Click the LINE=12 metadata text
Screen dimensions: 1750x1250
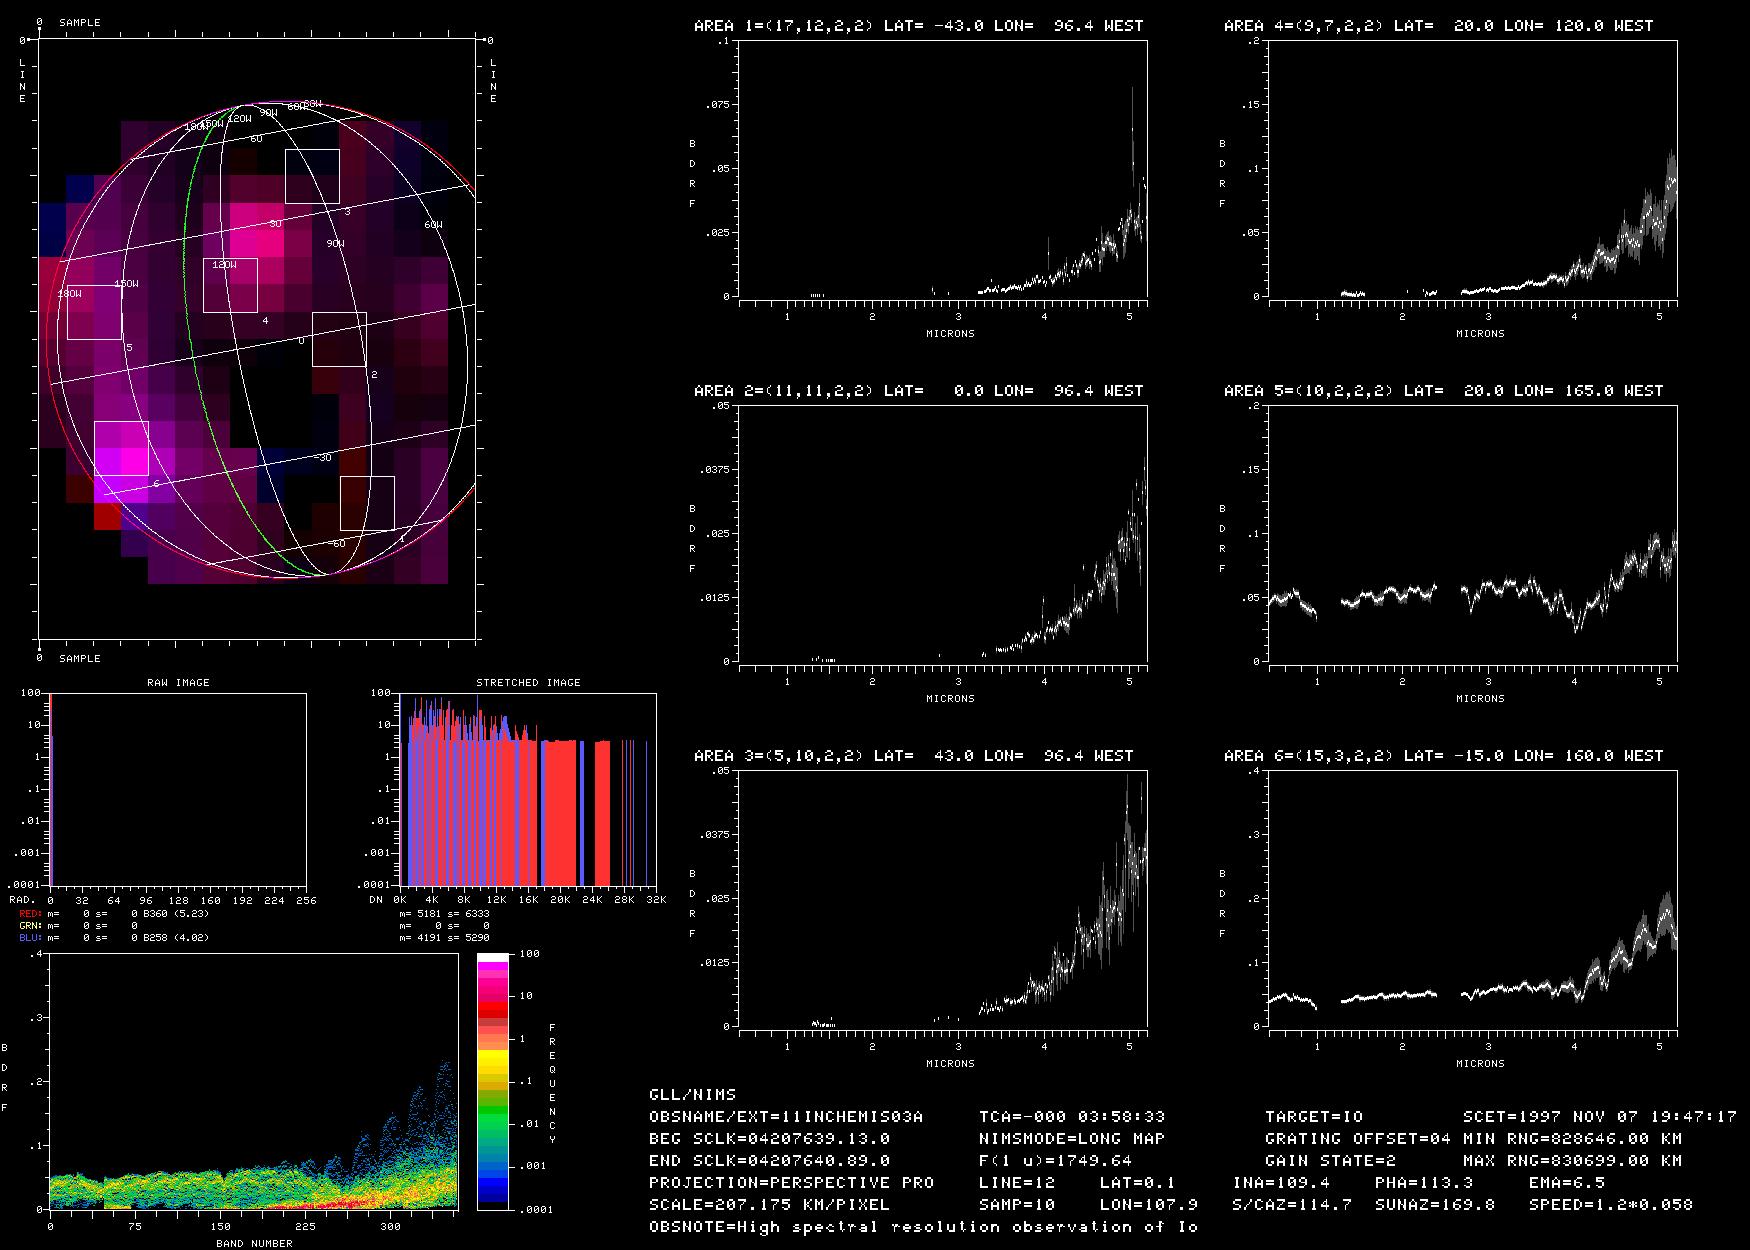[1017, 1183]
